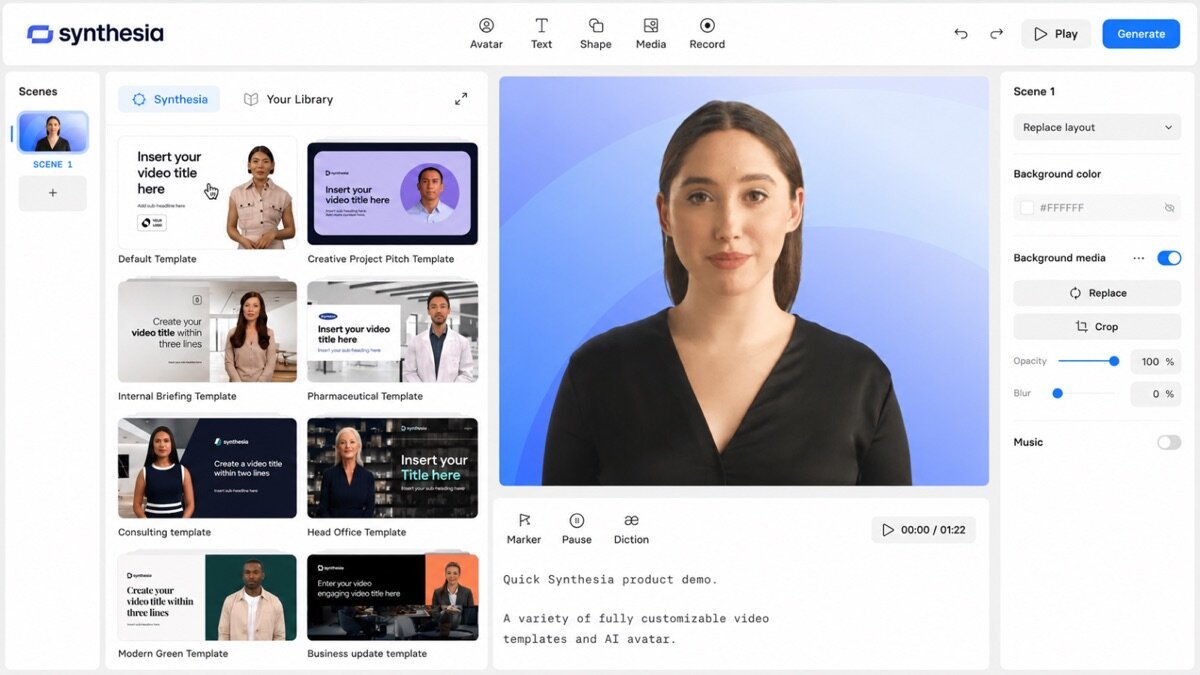This screenshot has width=1200, height=675.
Task: Click the Opacity 100 value field
Action: pyautogui.click(x=1155, y=362)
